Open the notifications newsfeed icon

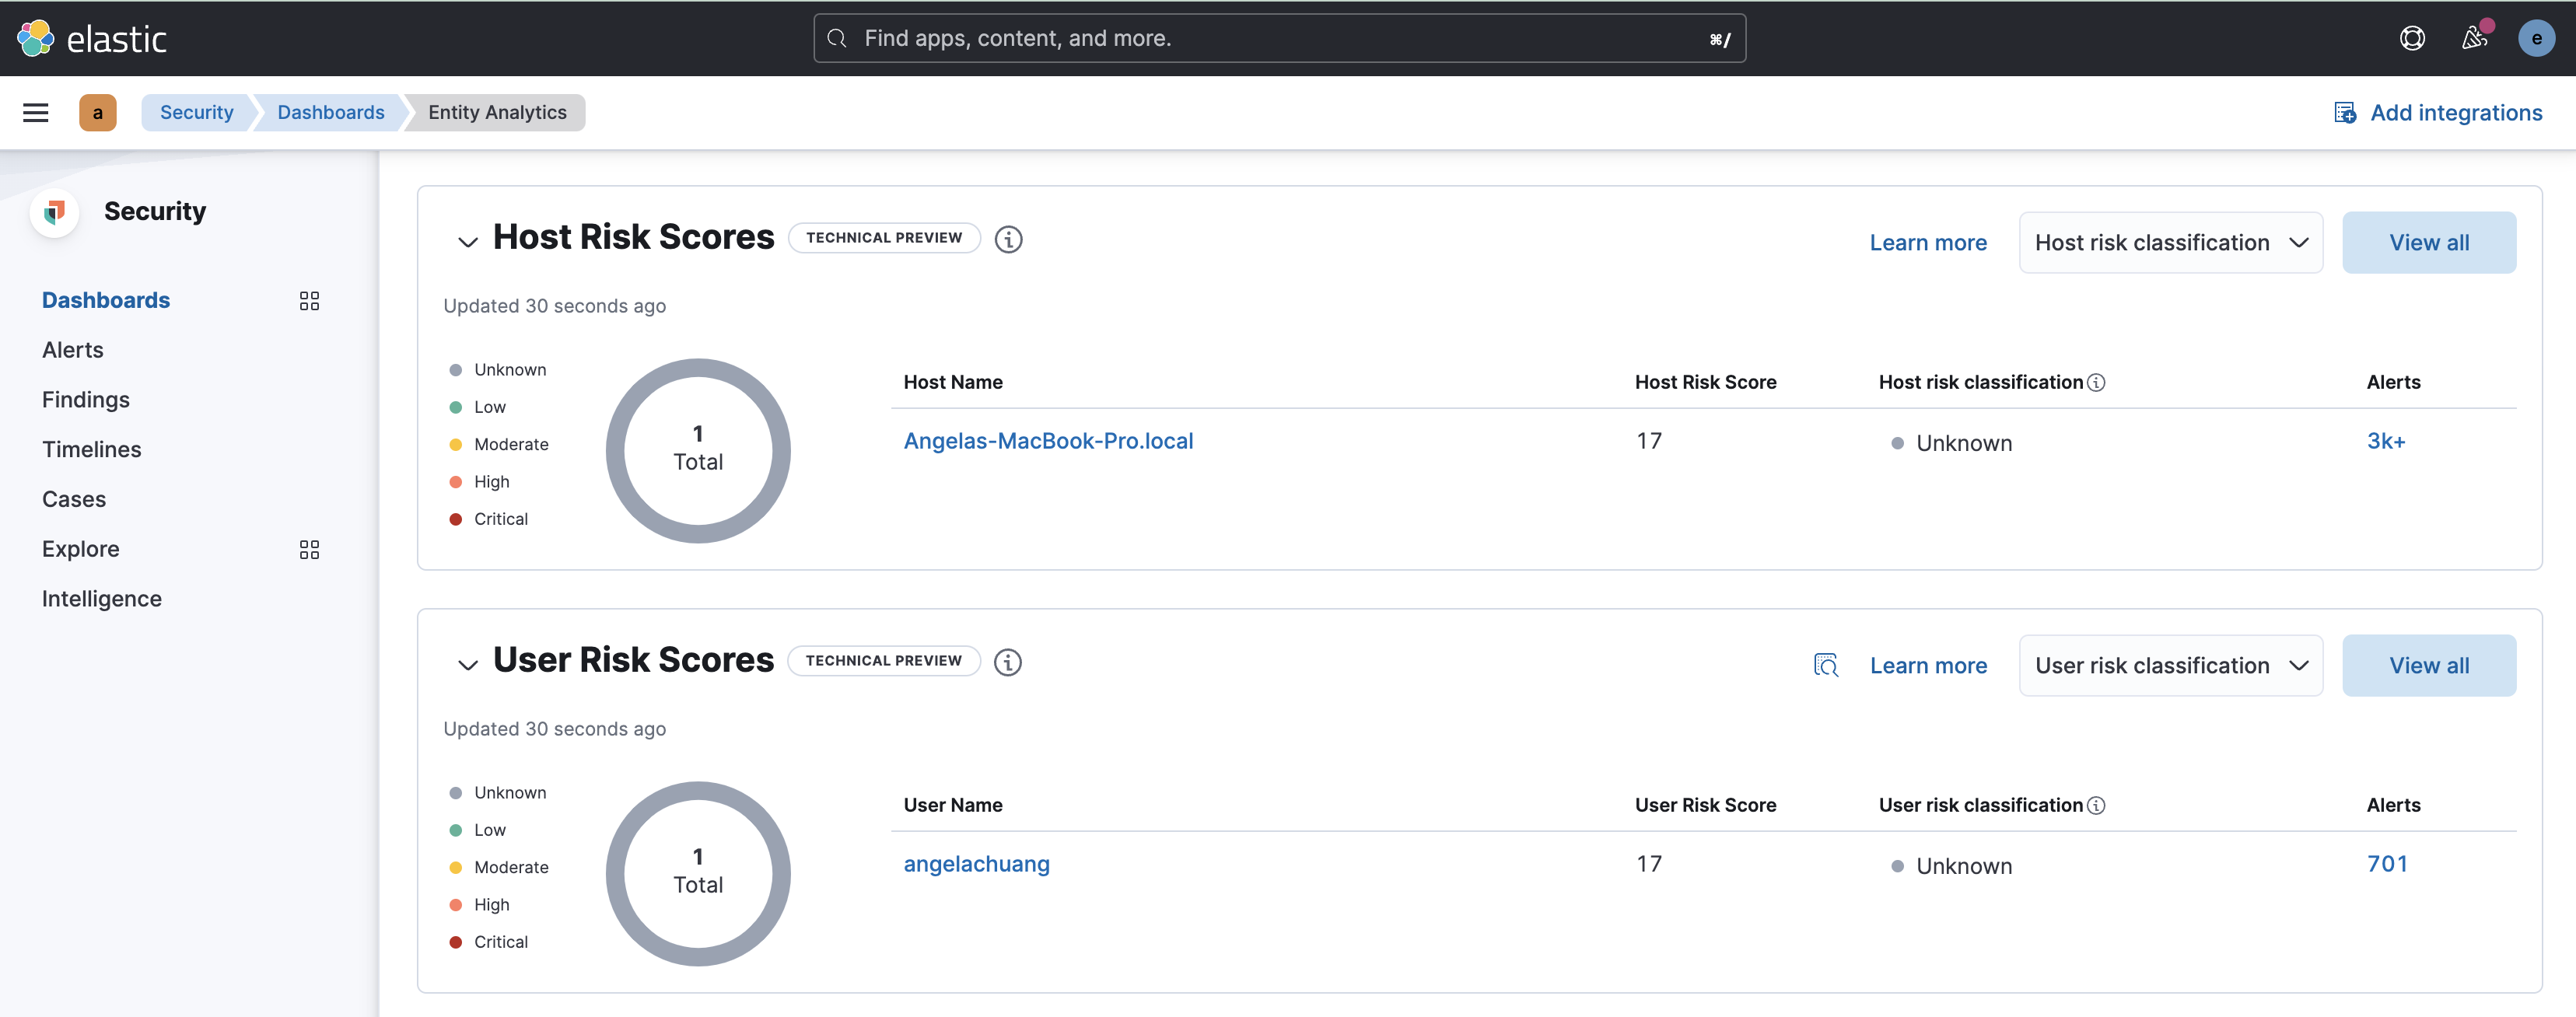[x=2474, y=38]
